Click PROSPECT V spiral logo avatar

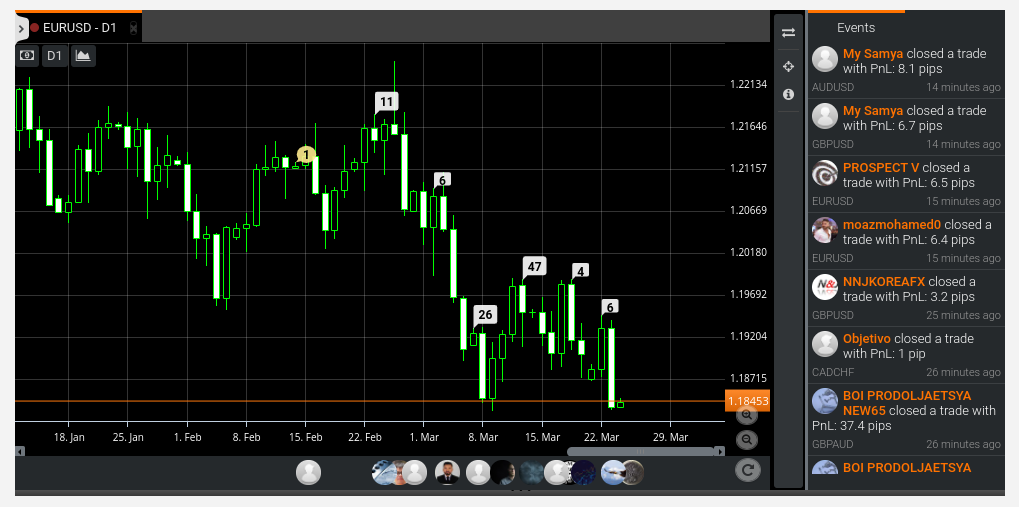pos(825,173)
